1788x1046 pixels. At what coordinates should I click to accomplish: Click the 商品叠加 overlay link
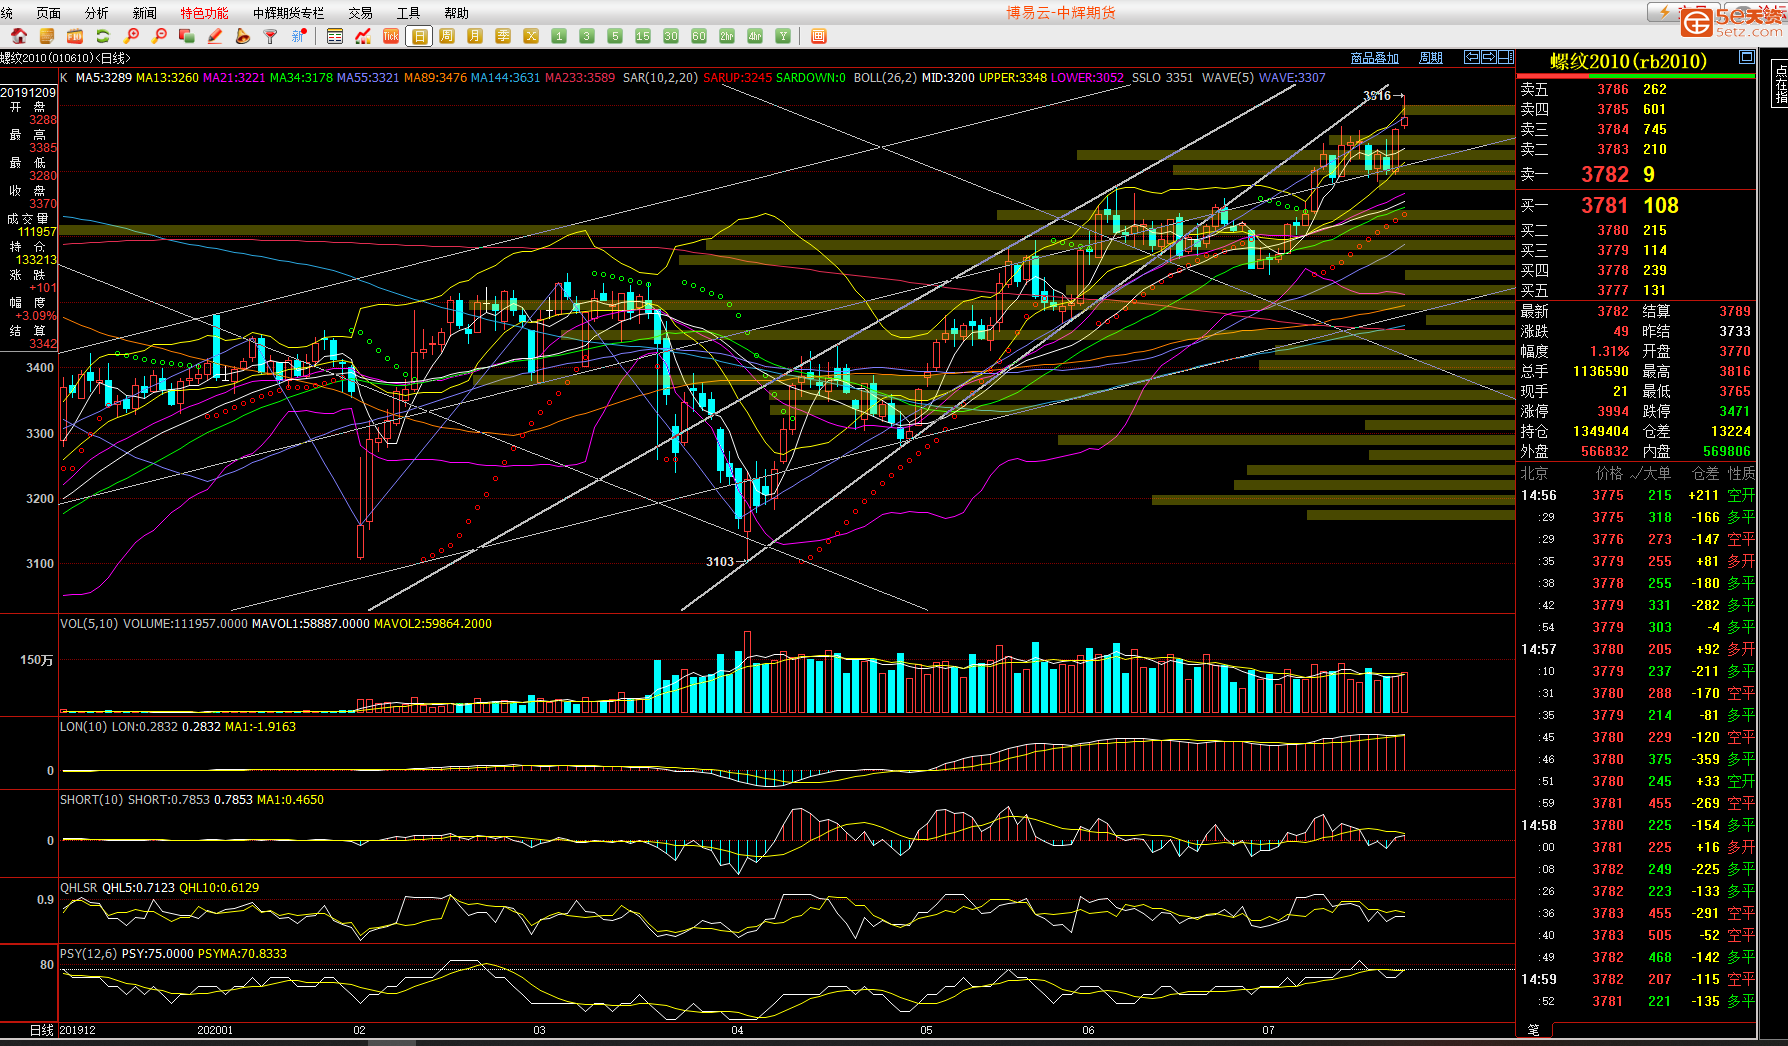point(1374,58)
